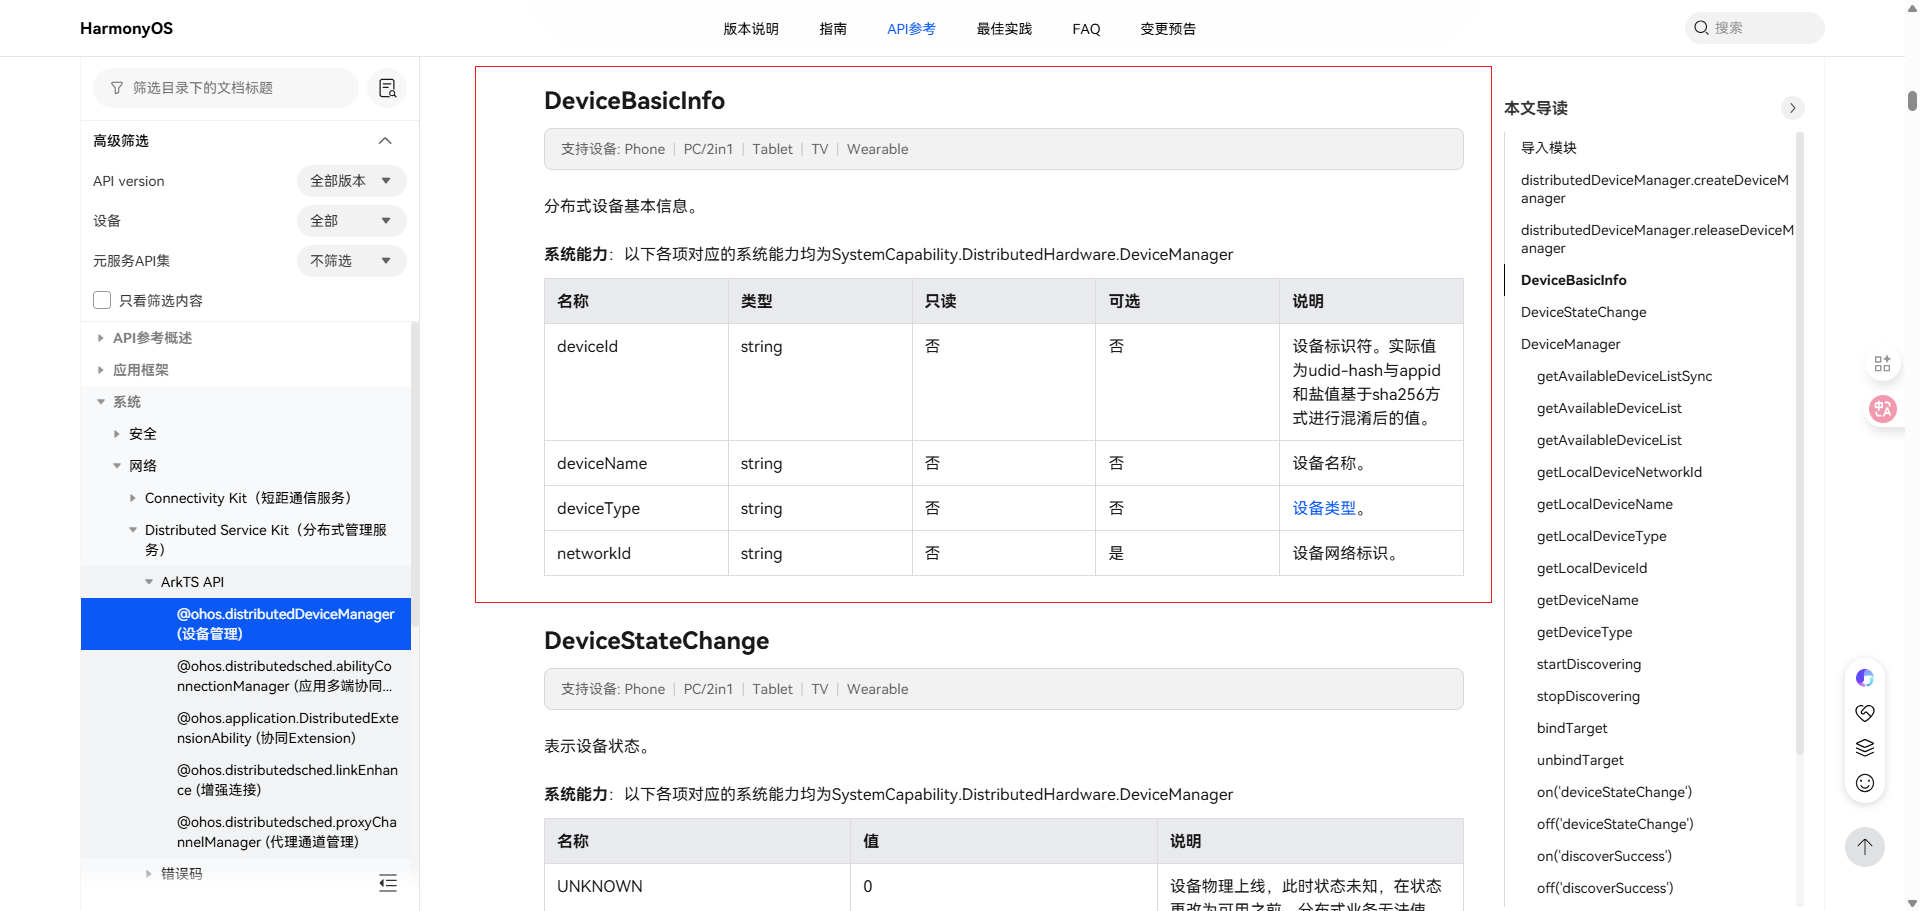Viewport: 1920px width, 911px height.
Task: Open the 元服务API集 不筛选 dropdown
Action: [351, 261]
